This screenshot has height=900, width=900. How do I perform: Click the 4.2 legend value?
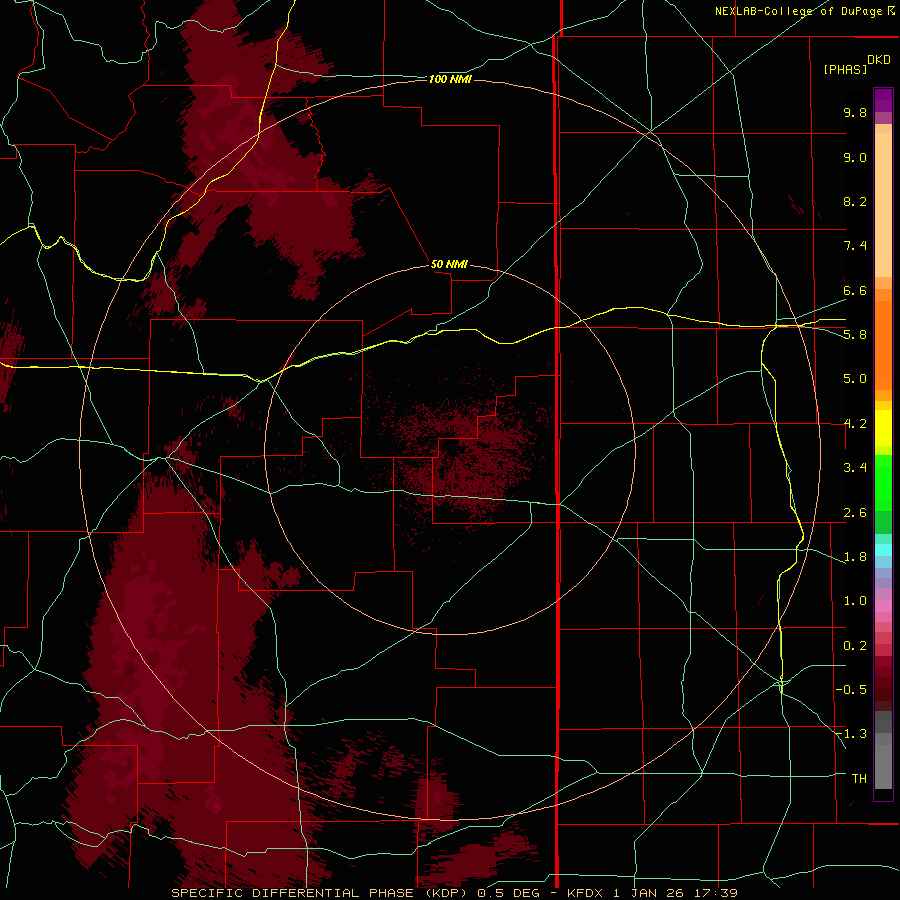(x=855, y=424)
